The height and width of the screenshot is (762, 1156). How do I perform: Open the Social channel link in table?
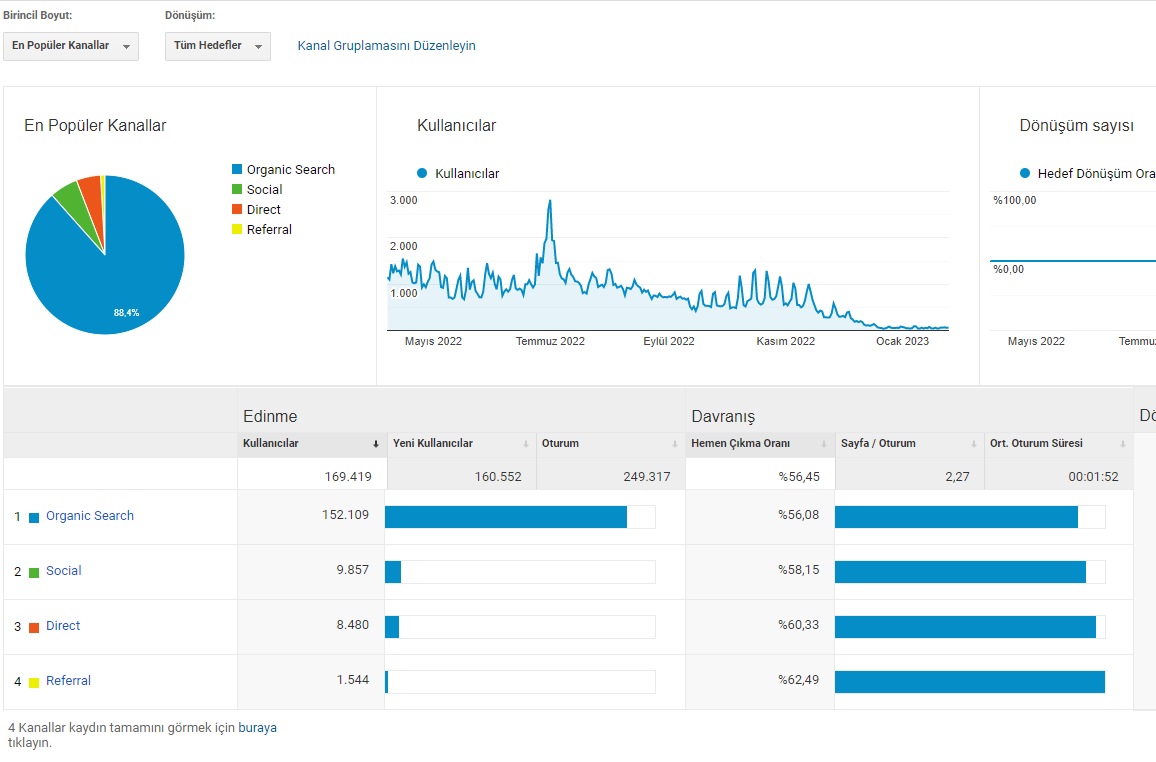click(x=63, y=570)
